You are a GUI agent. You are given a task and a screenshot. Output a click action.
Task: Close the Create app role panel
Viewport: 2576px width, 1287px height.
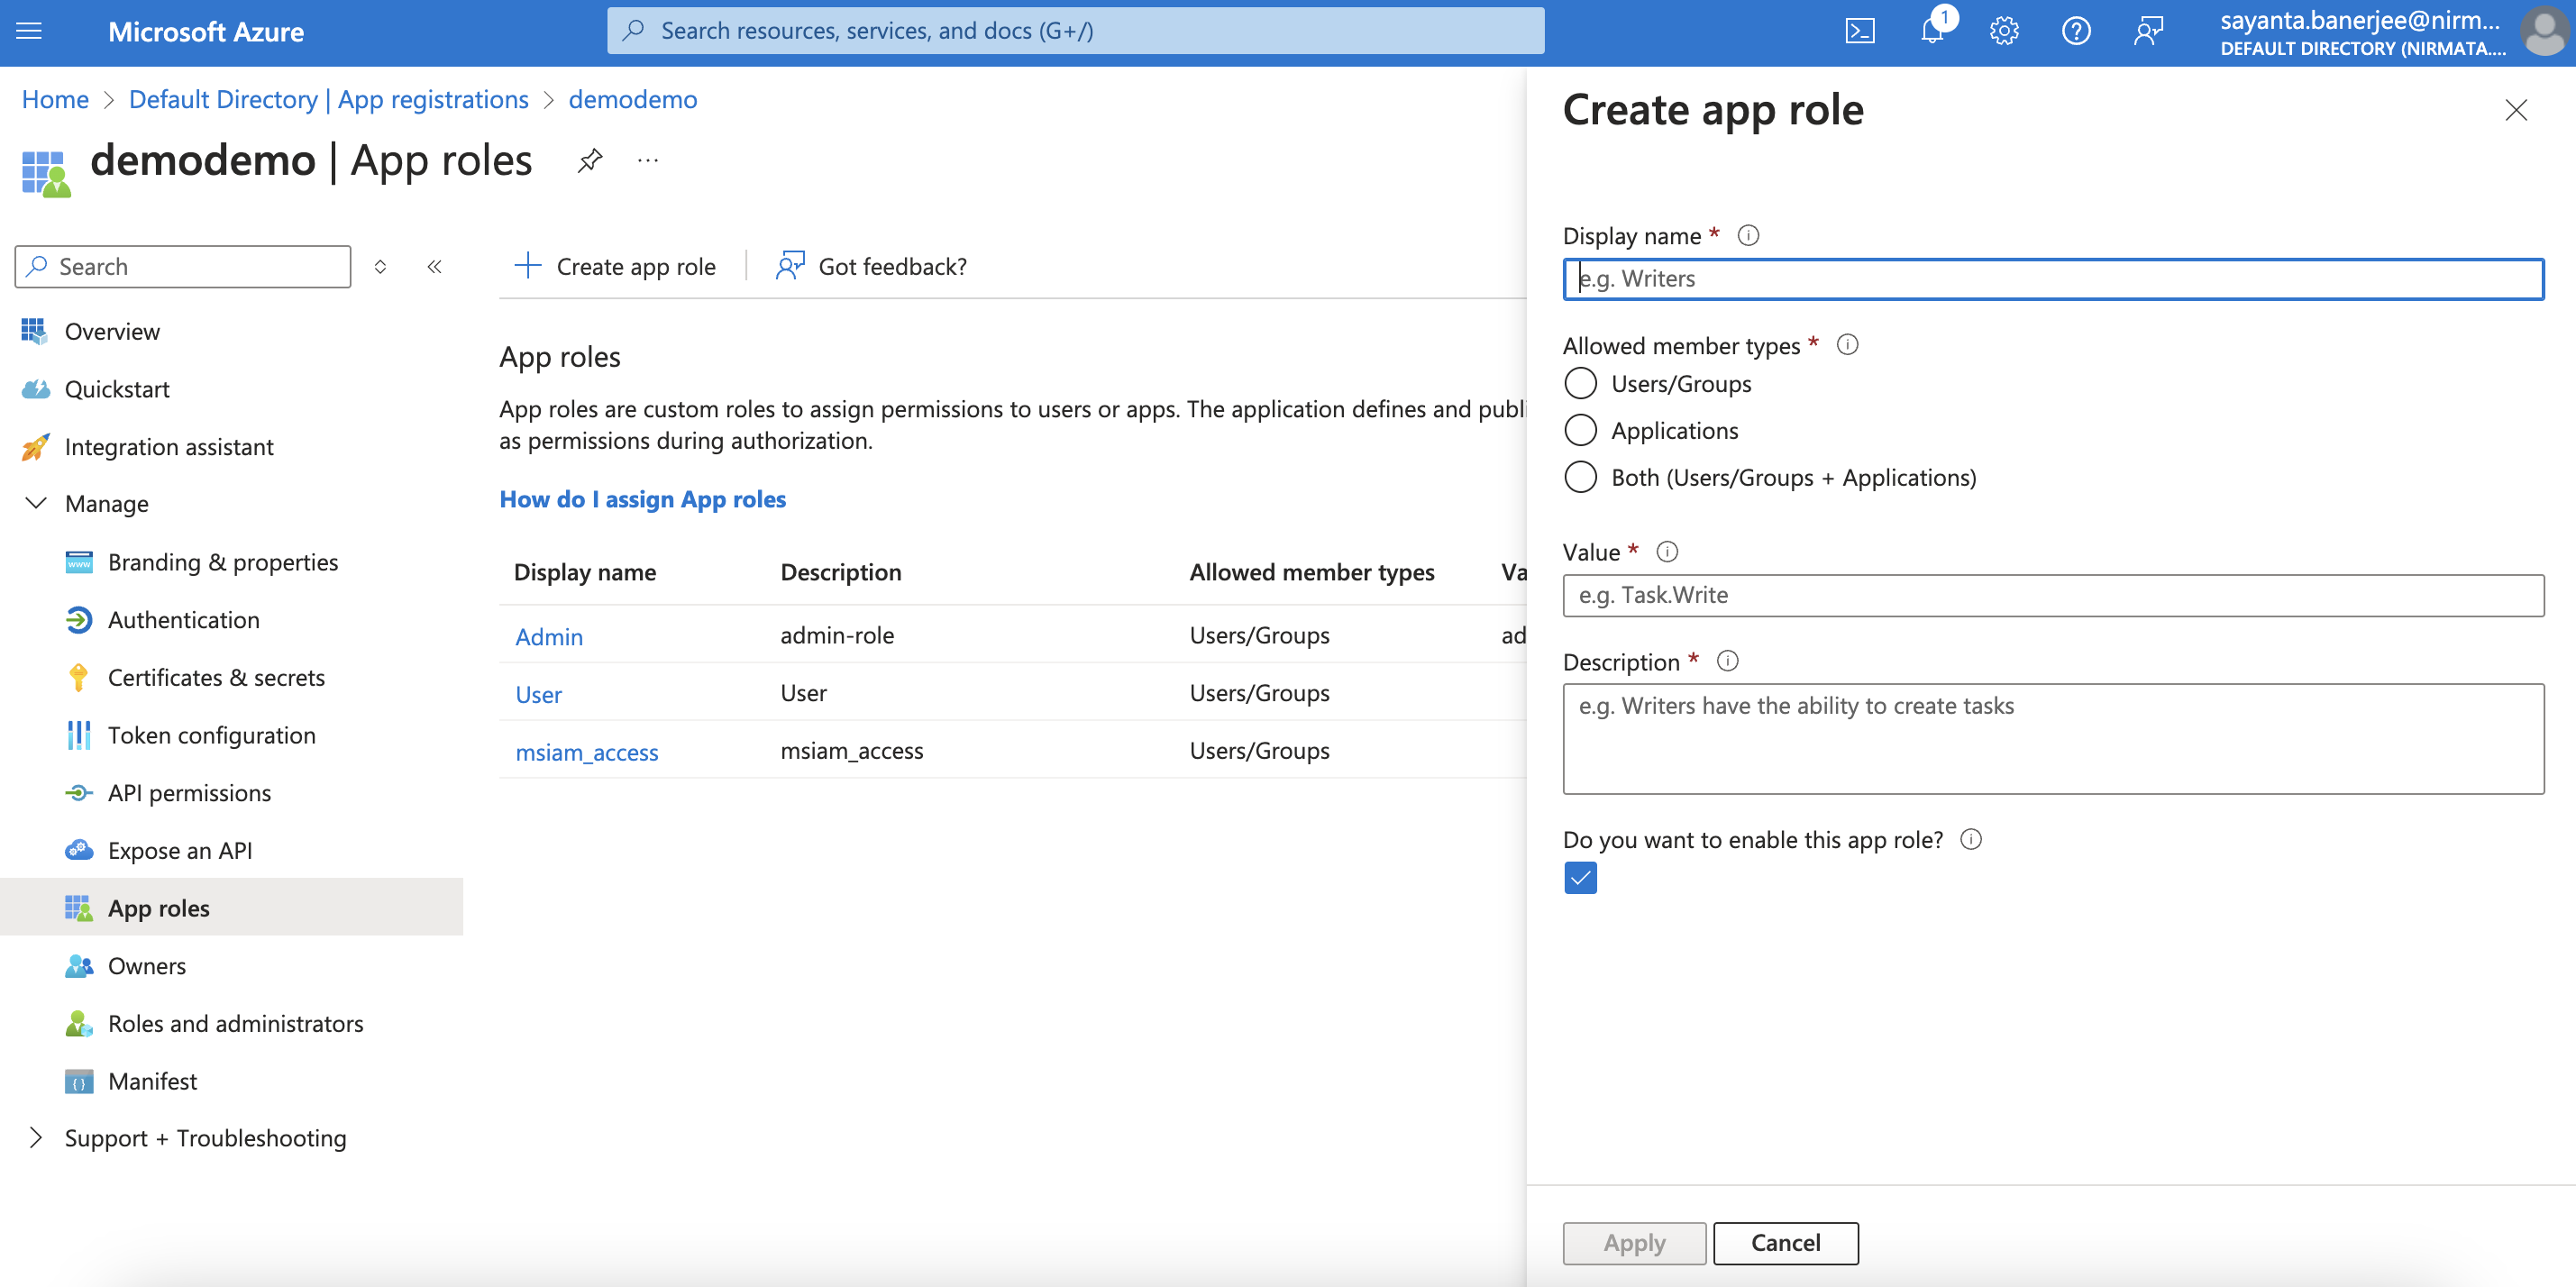tap(2516, 110)
